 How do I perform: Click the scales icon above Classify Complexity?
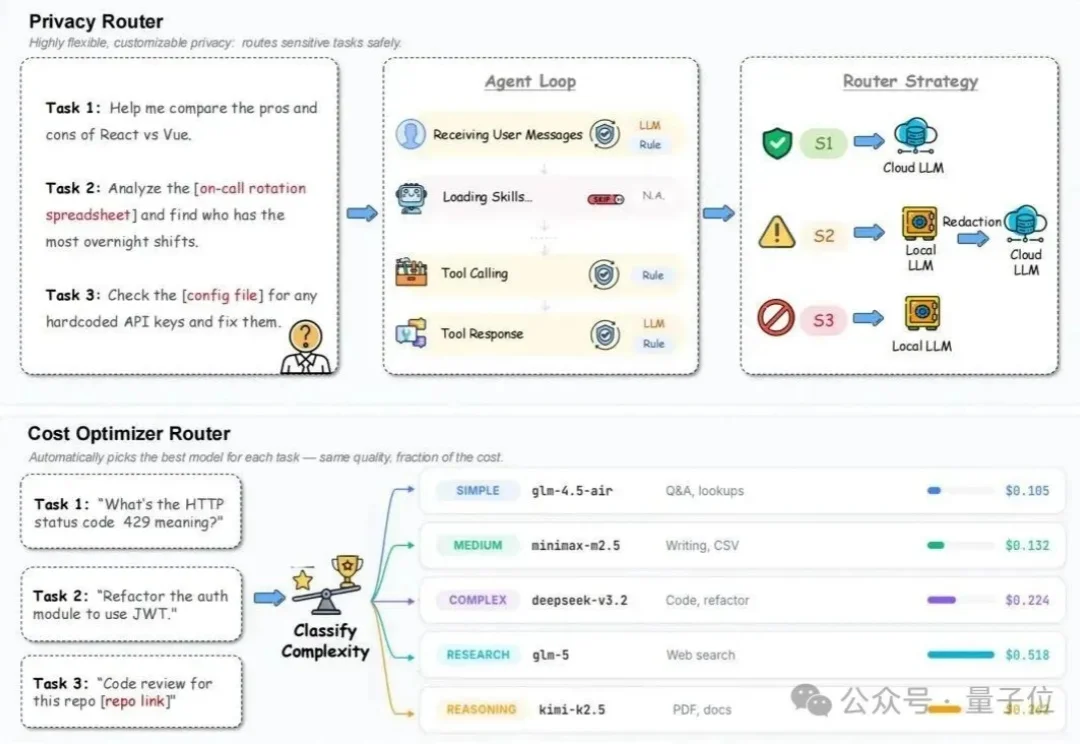(x=327, y=587)
